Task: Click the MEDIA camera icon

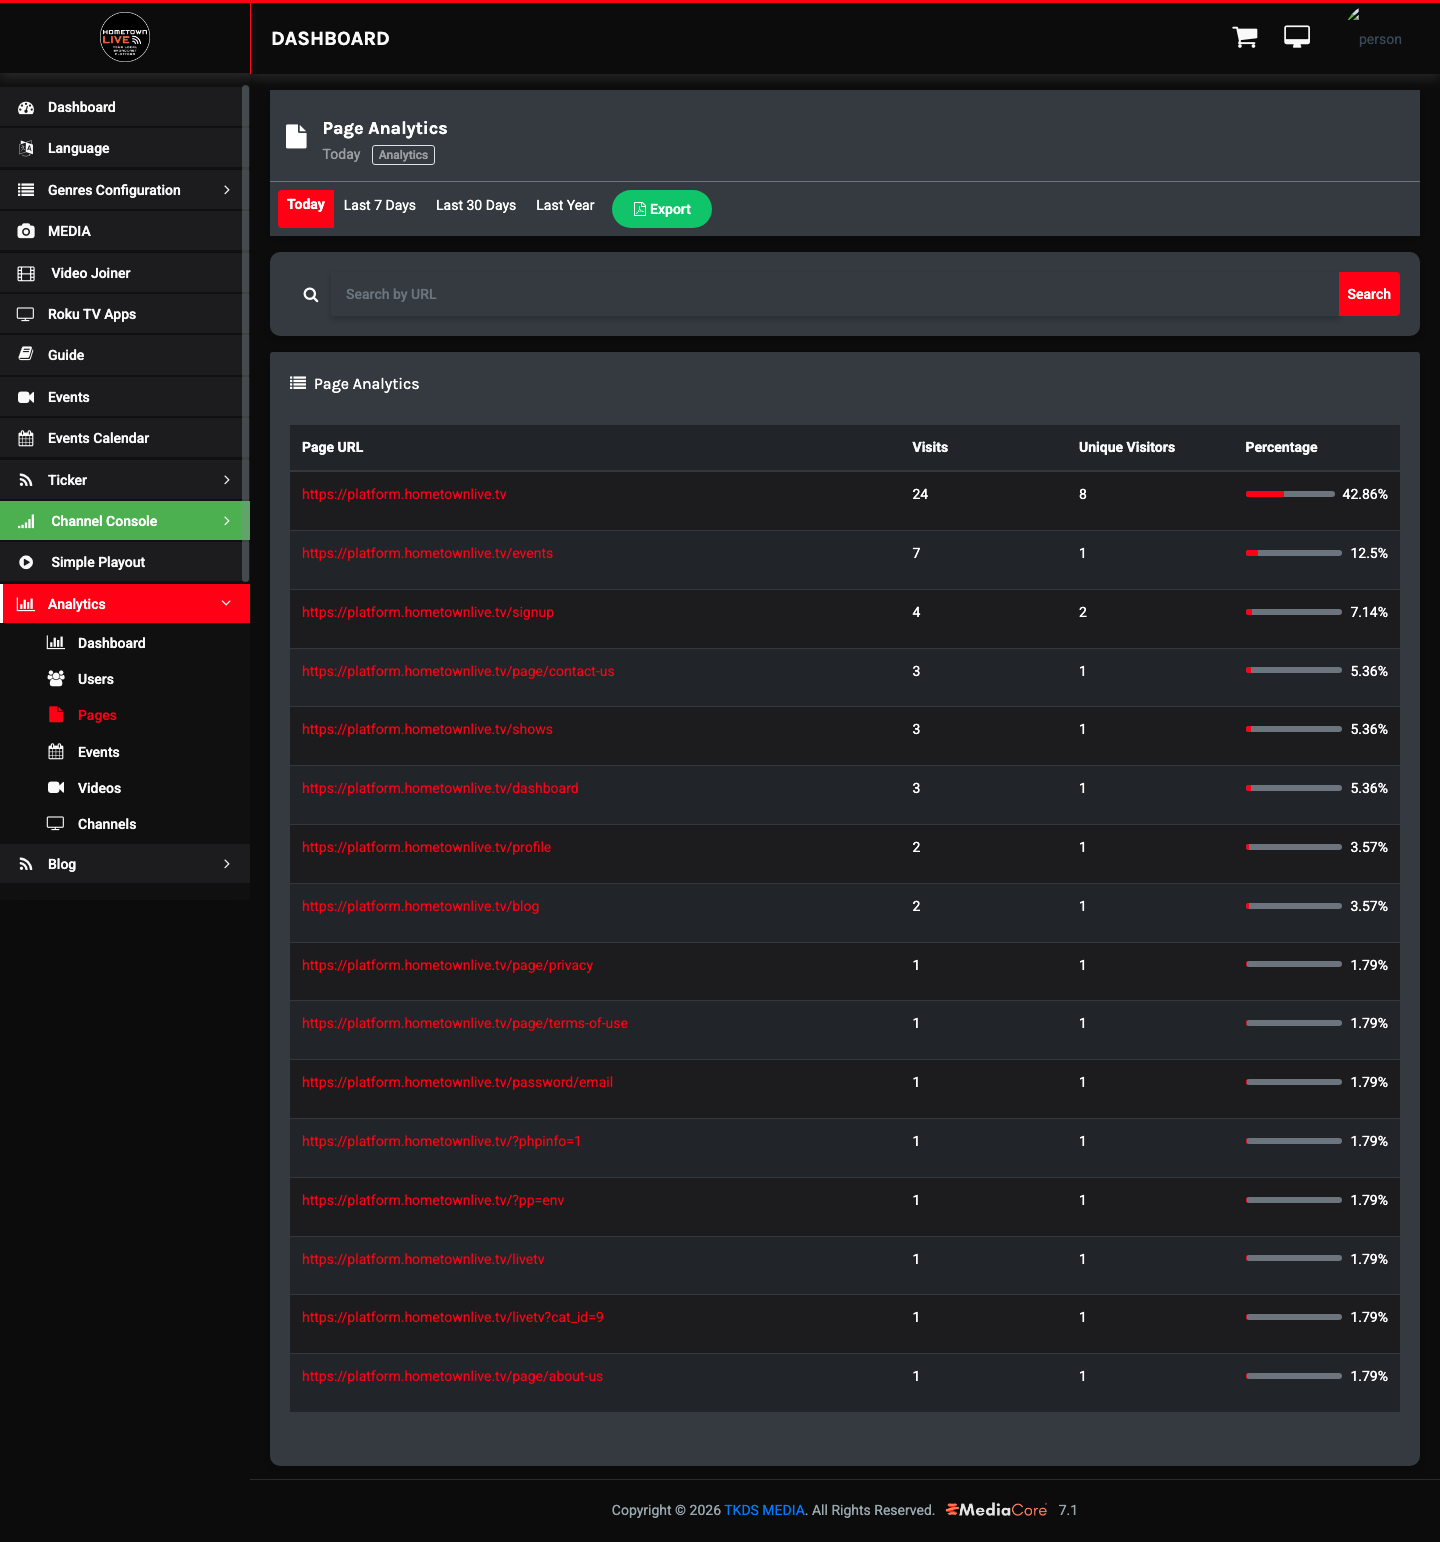Action: click(x=26, y=231)
